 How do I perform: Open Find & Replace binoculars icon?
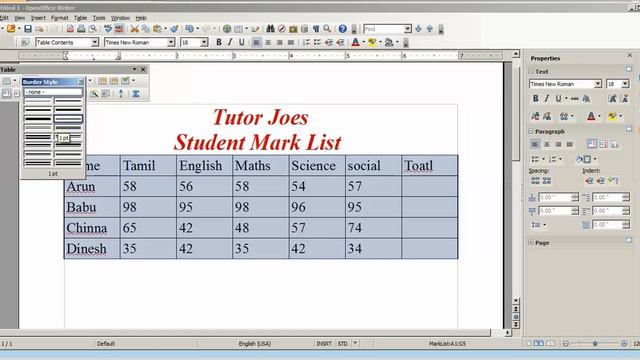click(x=270, y=29)
